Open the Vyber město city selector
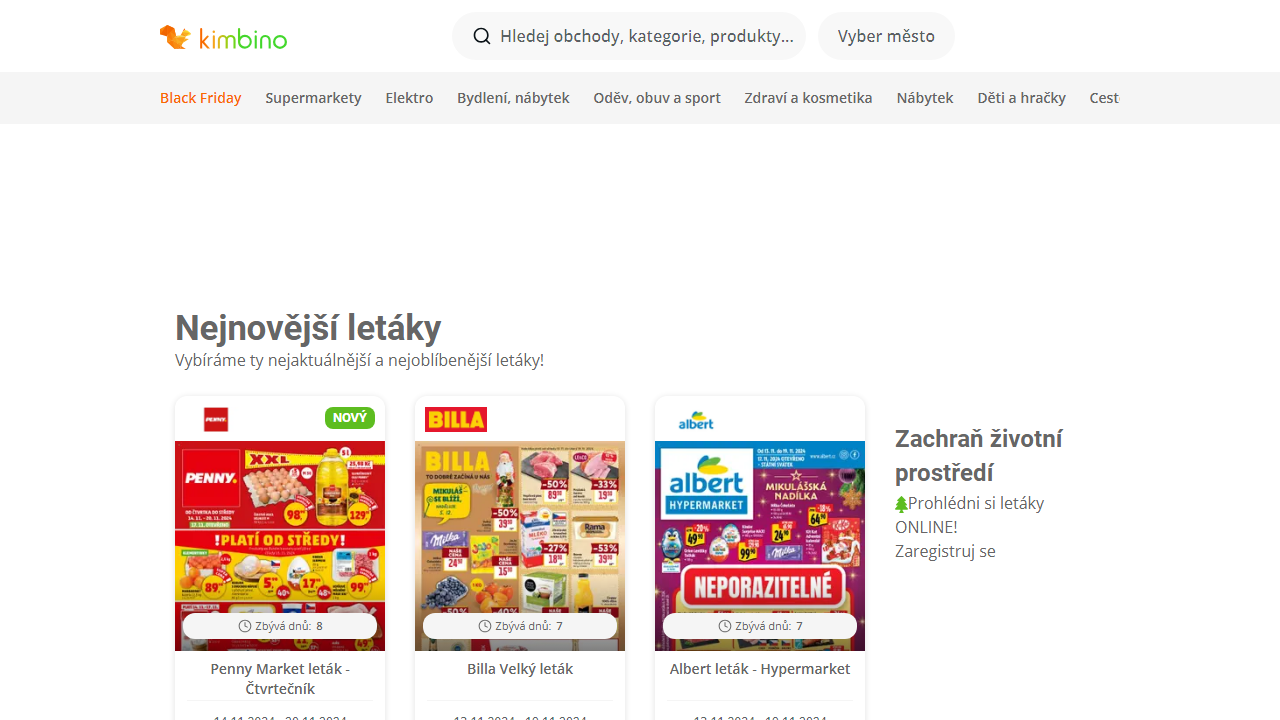 coord(886,36)
